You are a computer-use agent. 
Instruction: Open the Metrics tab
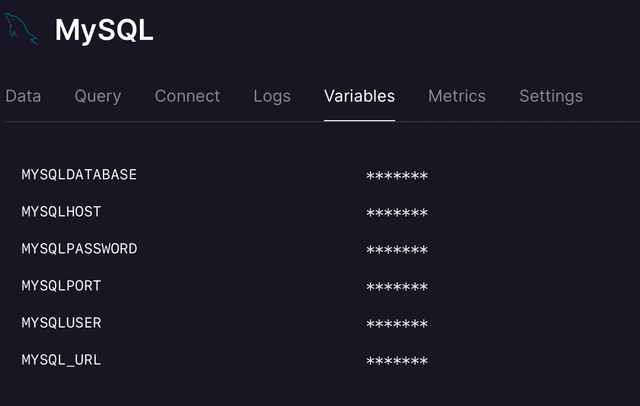click(457, 96)
